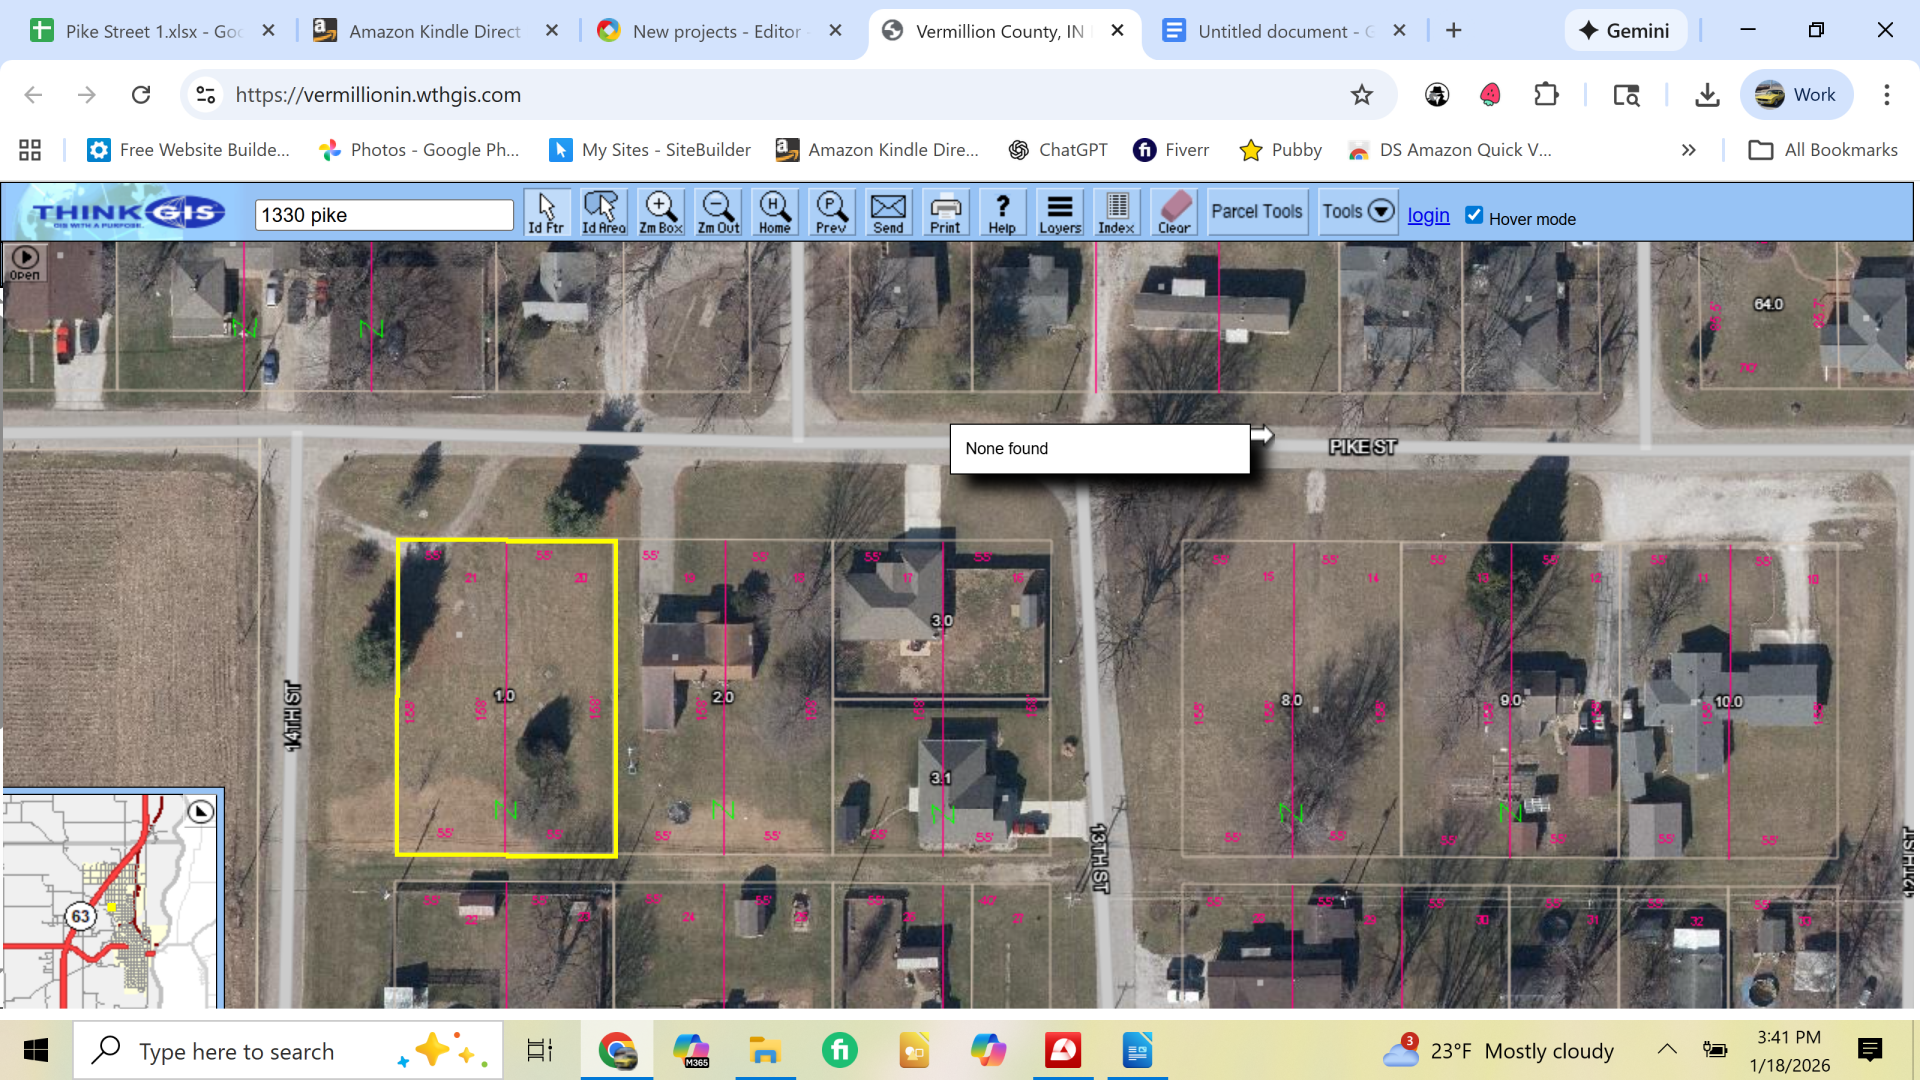Expand the Tools dropdown arrow
This screenshot has height=1080, width=1920.
point(1381,211)
